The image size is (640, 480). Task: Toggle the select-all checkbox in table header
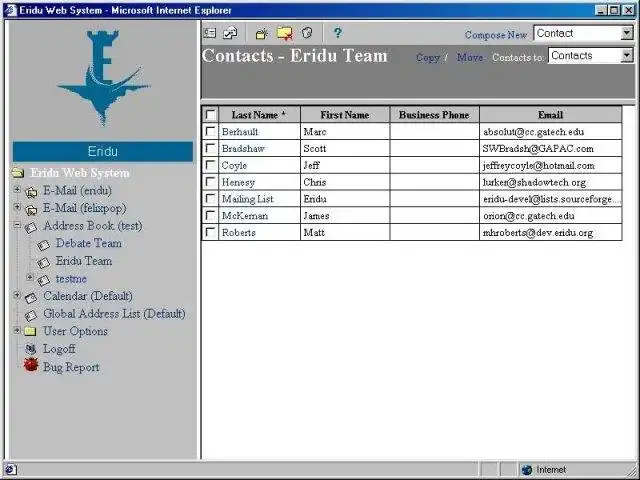[211, 115]
